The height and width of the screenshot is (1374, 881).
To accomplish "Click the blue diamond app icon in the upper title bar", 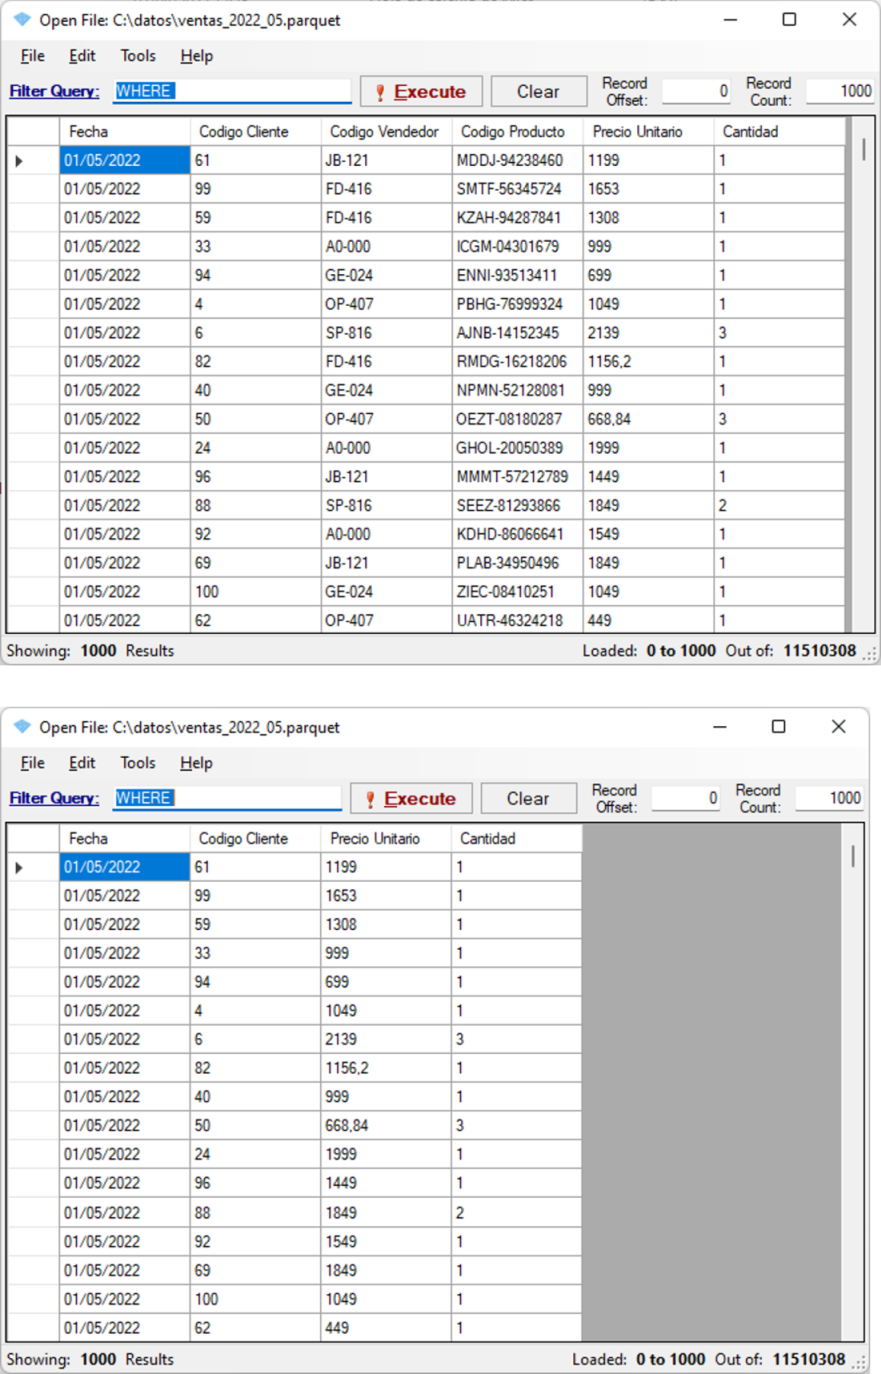I will click(22, 20).
